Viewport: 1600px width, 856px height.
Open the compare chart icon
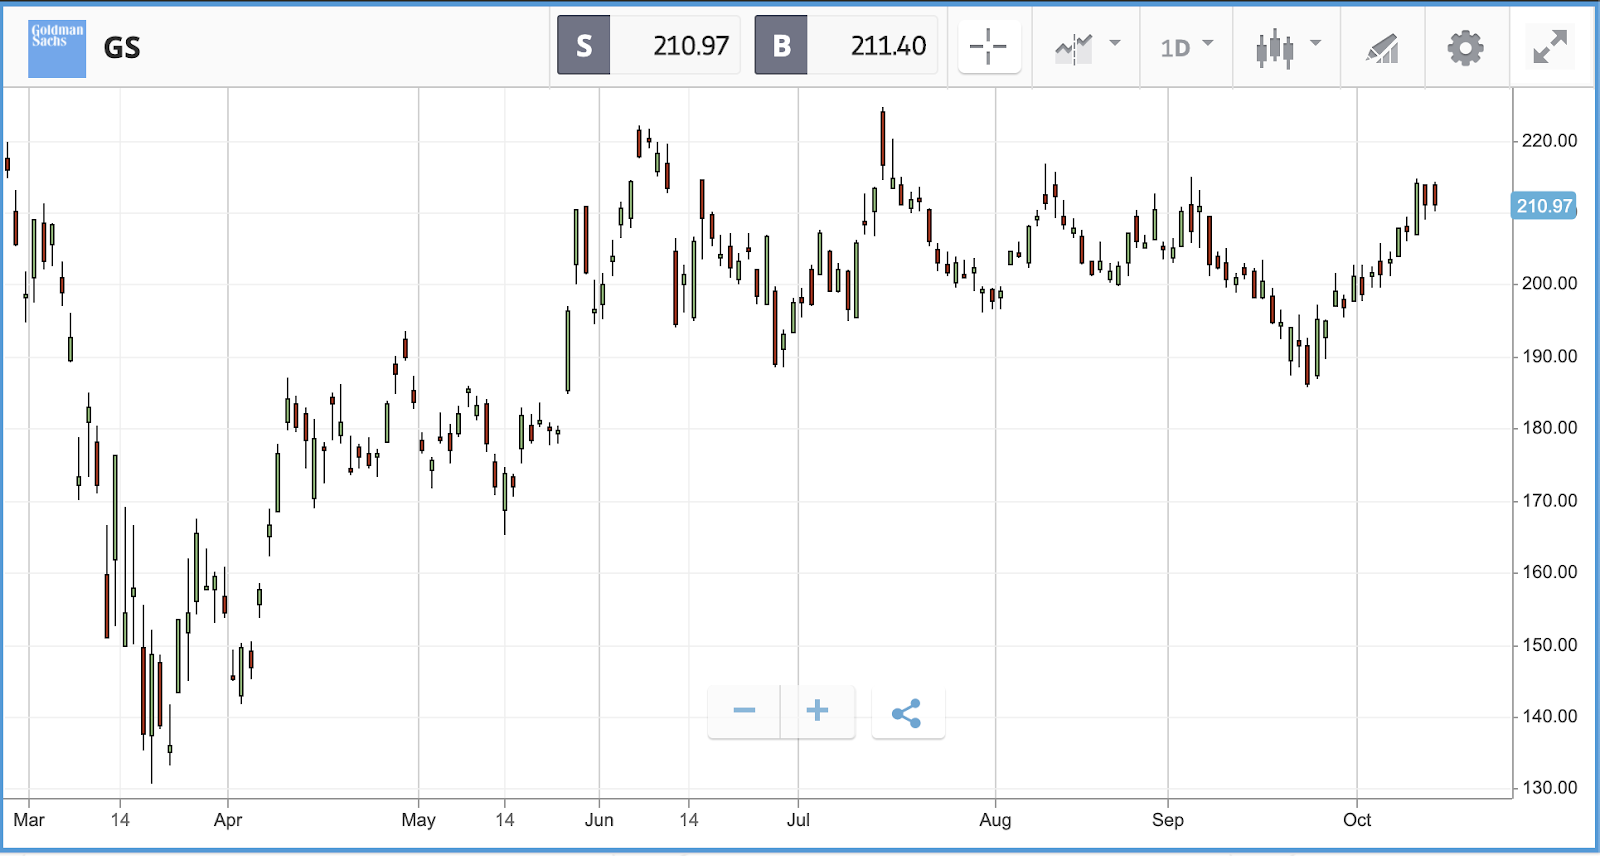1074,48
